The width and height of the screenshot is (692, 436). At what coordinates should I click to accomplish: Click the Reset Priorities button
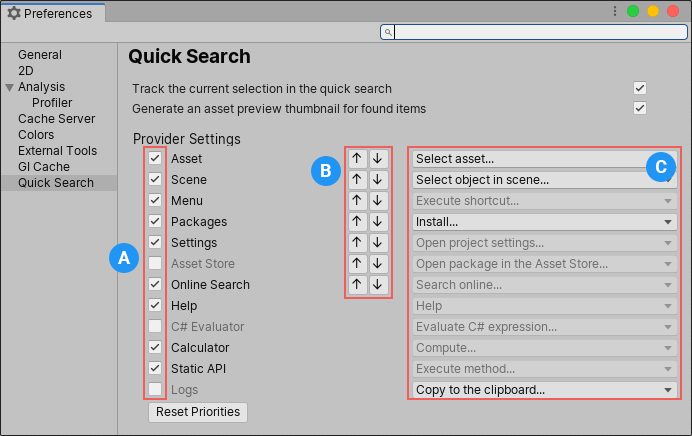(x=197, y=412)
